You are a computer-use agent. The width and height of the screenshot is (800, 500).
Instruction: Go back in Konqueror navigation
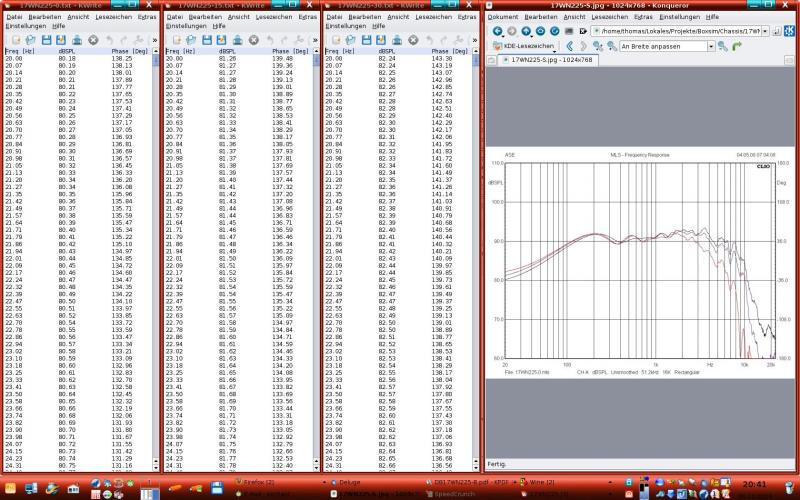tap(497, 31)
